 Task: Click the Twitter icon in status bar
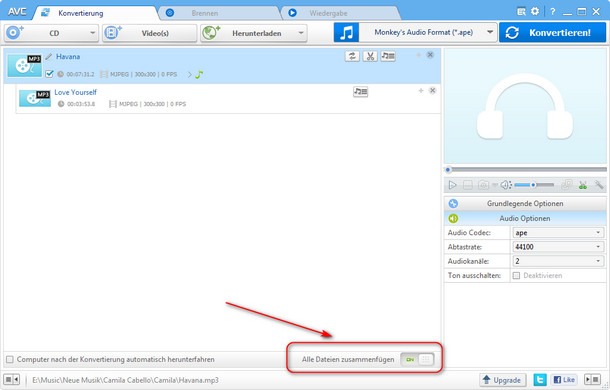(540, 379)
